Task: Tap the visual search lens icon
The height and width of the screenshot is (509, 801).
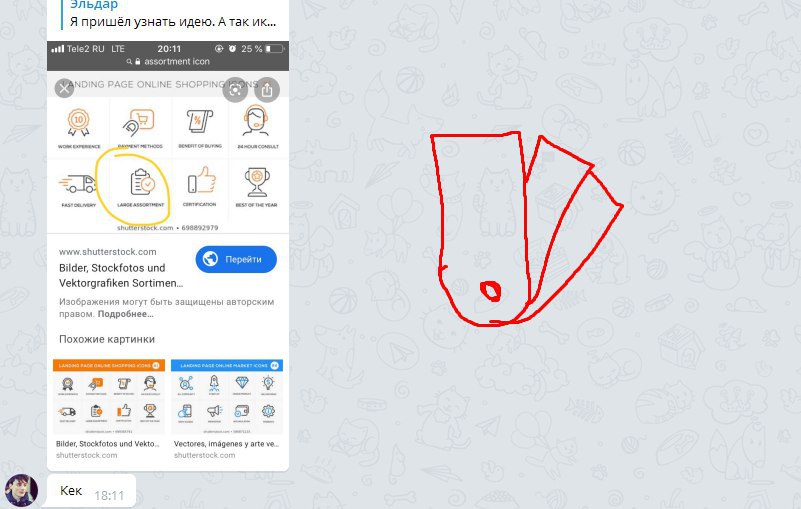Action: 235,90
